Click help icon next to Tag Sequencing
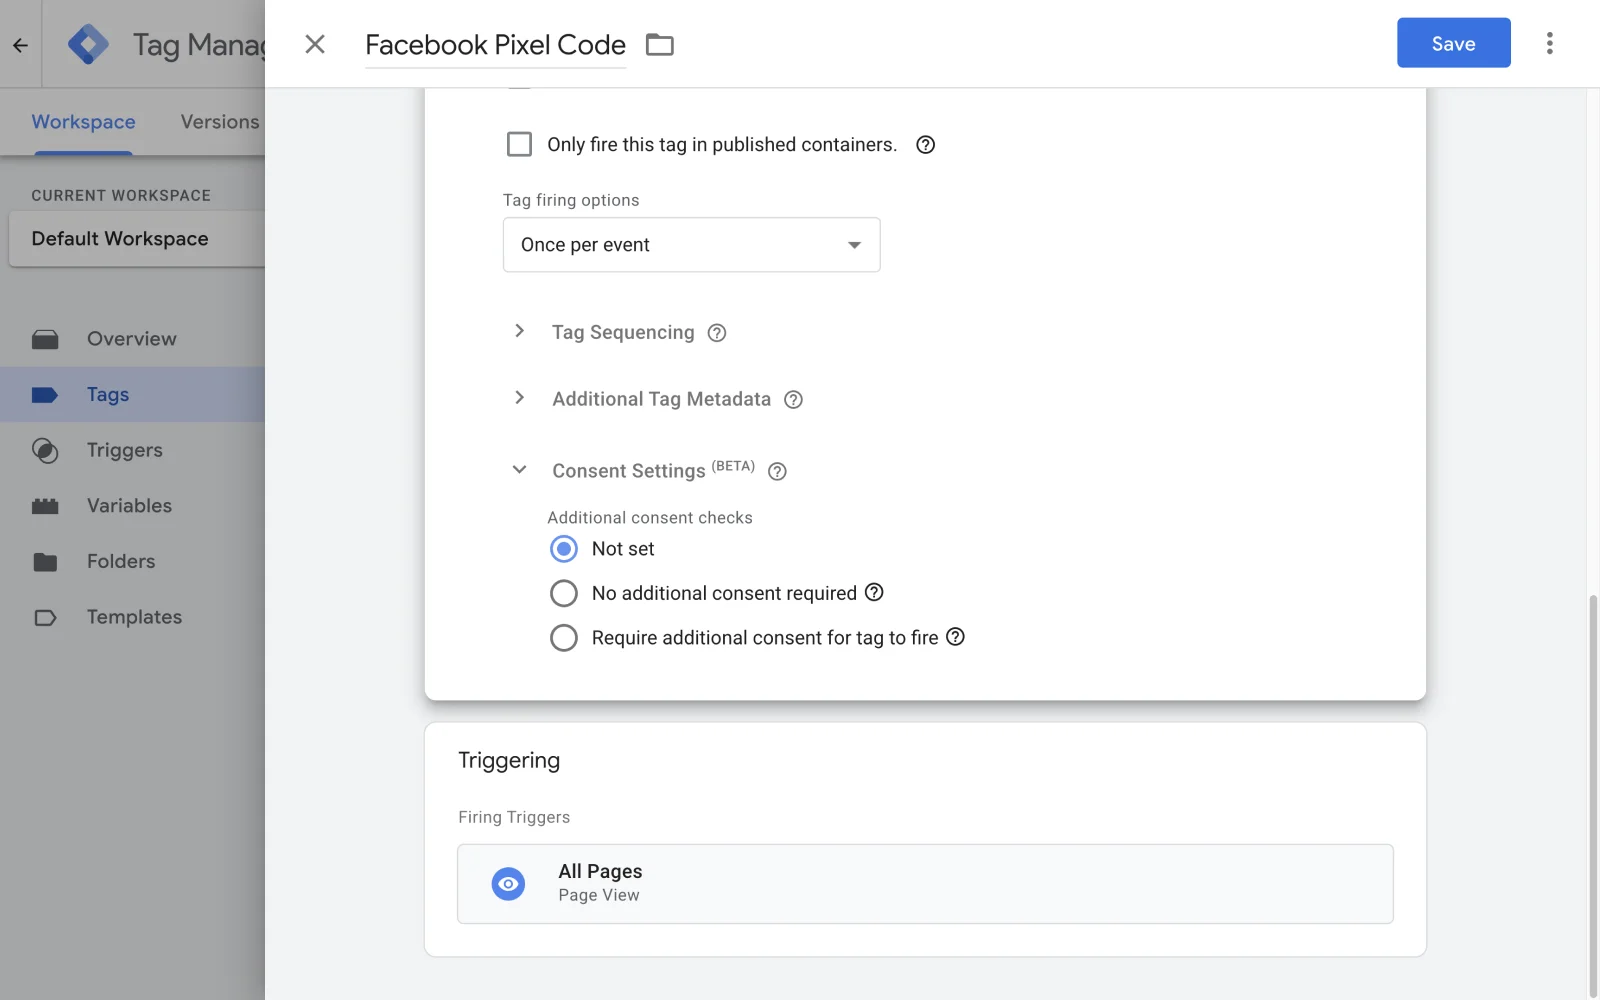This screenshot has width=1600, height=1000. click(x=716, y=333)
